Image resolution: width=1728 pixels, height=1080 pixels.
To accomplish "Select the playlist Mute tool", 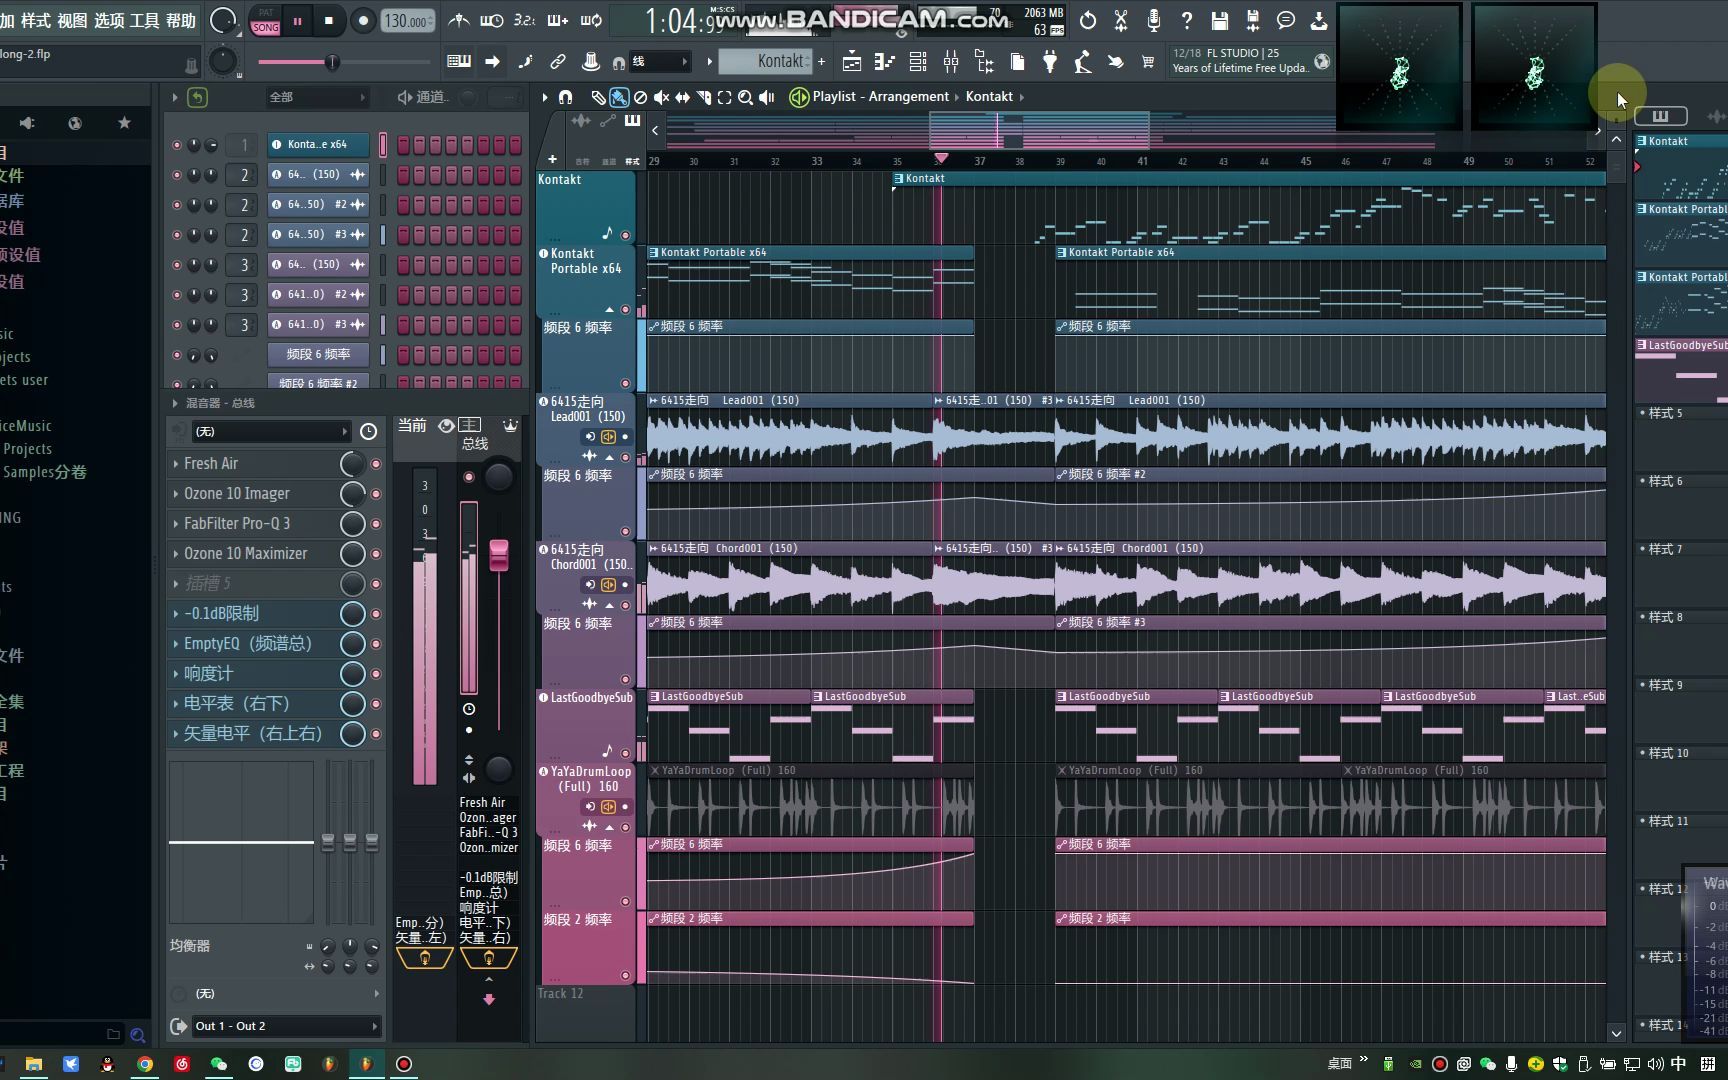I will [661, 97].
